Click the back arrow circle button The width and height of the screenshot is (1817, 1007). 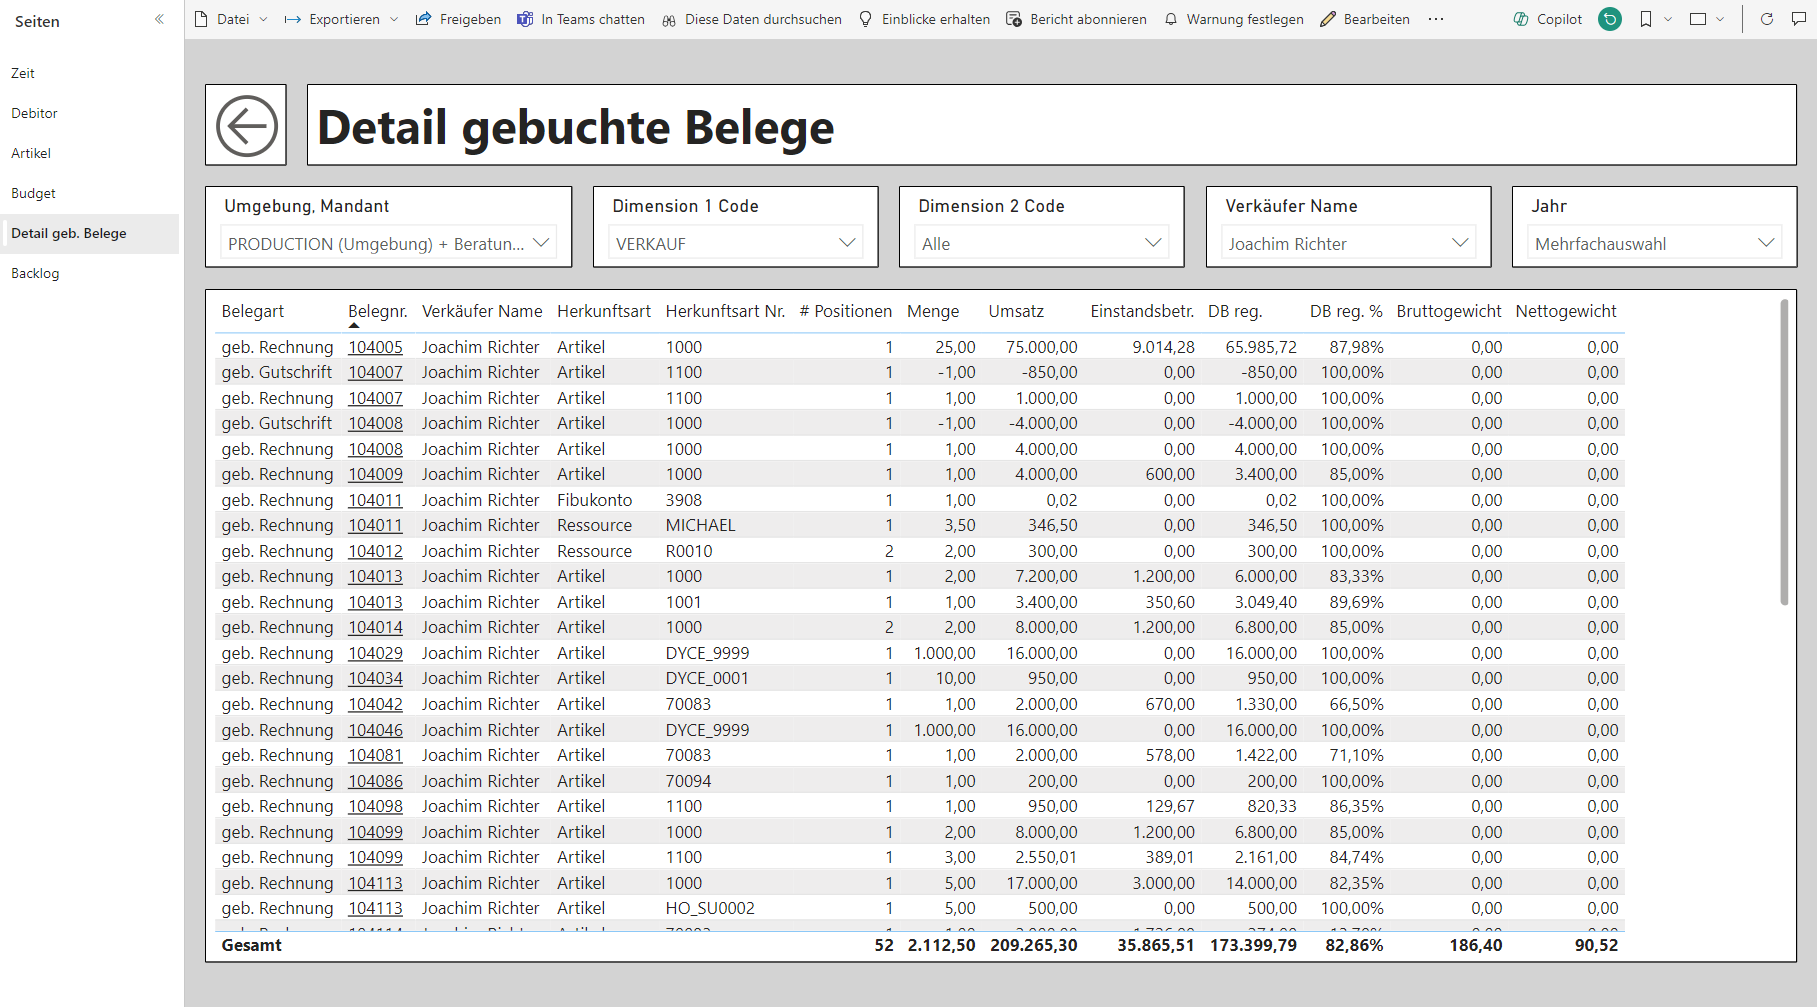[246, 126]
